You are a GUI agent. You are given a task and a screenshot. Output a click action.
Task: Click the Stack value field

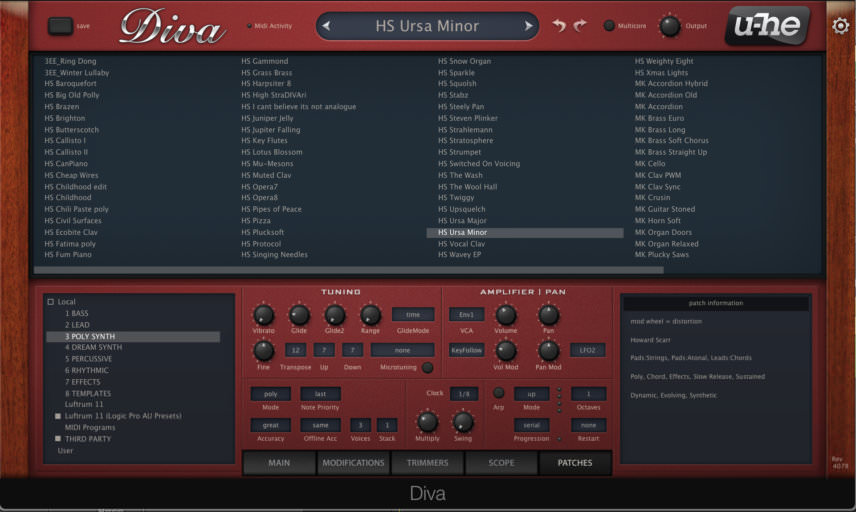tap(387, 425)
